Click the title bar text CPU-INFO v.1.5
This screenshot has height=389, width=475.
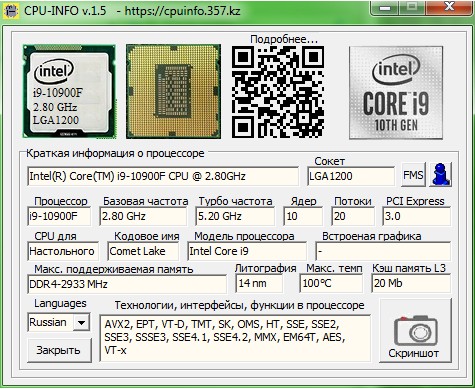tap(65, 11)
